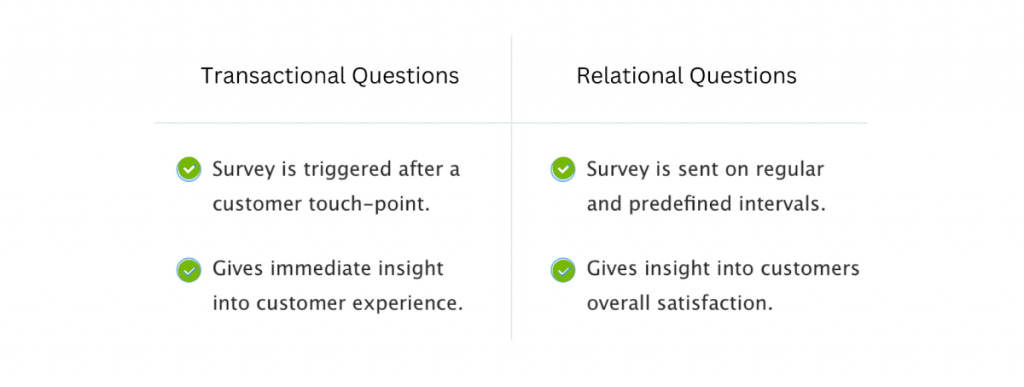1024x387 pixels.
Task: Select the 'Transactional Questions' heading
Action: click(x=330, y=76)
